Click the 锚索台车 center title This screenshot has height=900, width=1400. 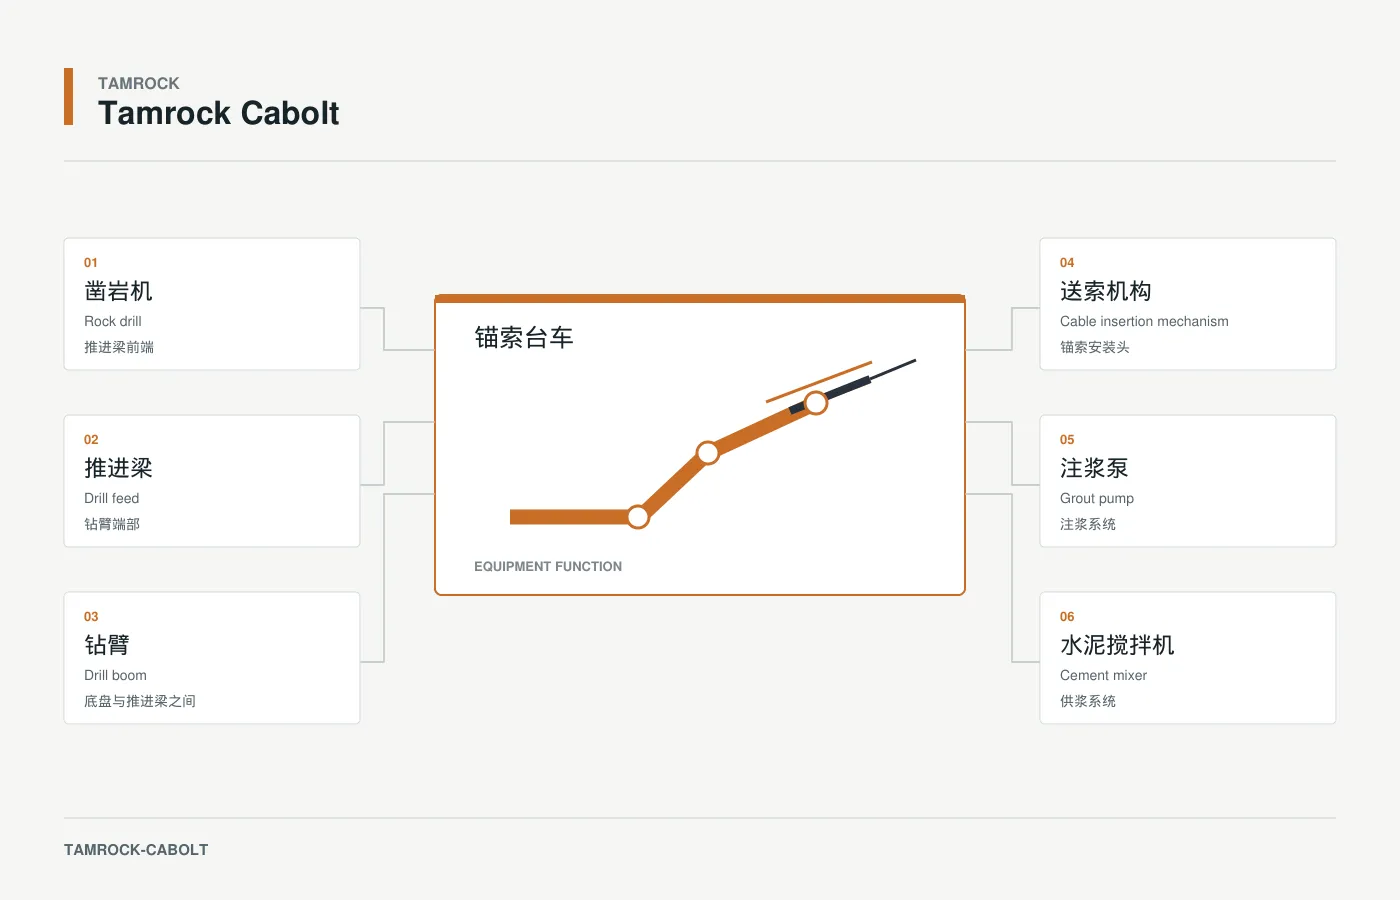coord(524,338)
